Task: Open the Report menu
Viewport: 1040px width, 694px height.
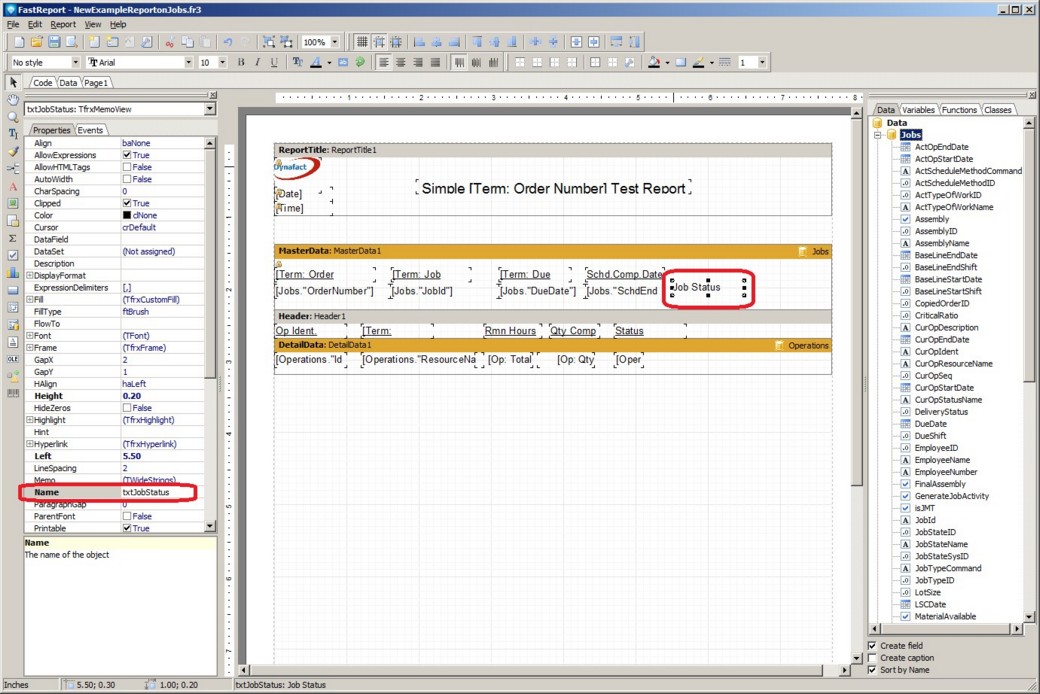Action: coord(63,24)
